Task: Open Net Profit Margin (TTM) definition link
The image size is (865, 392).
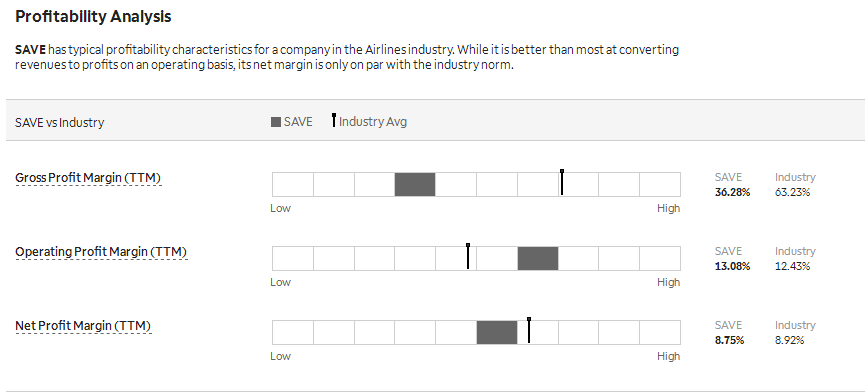Action: [83, 326]
